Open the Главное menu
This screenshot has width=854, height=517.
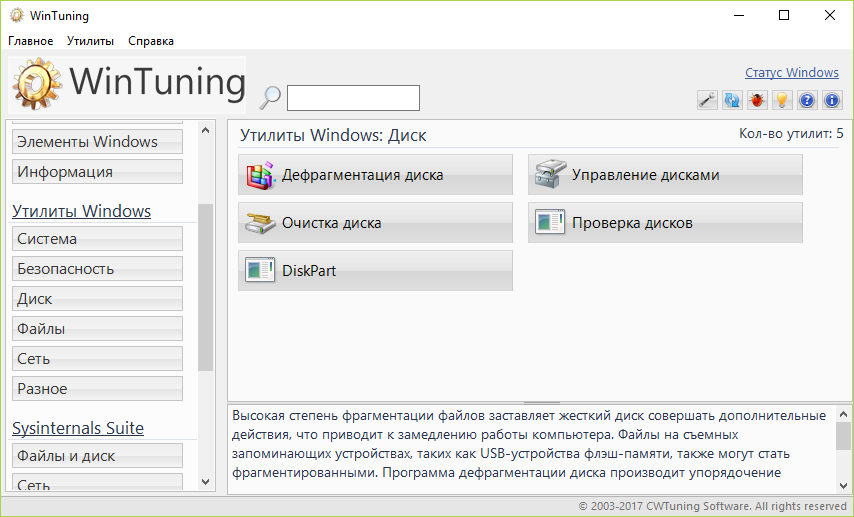(30, 41)
